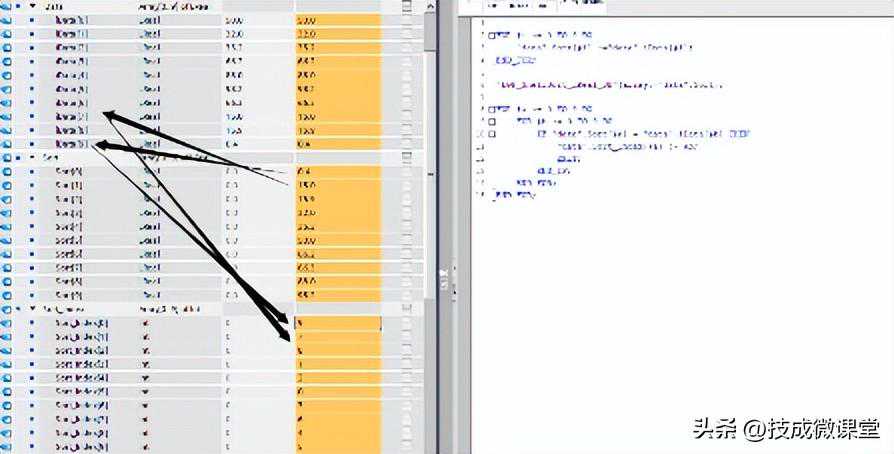Click the monitor icon of the first Sort element
Viewport: 894px width, 454px height.
7,172
